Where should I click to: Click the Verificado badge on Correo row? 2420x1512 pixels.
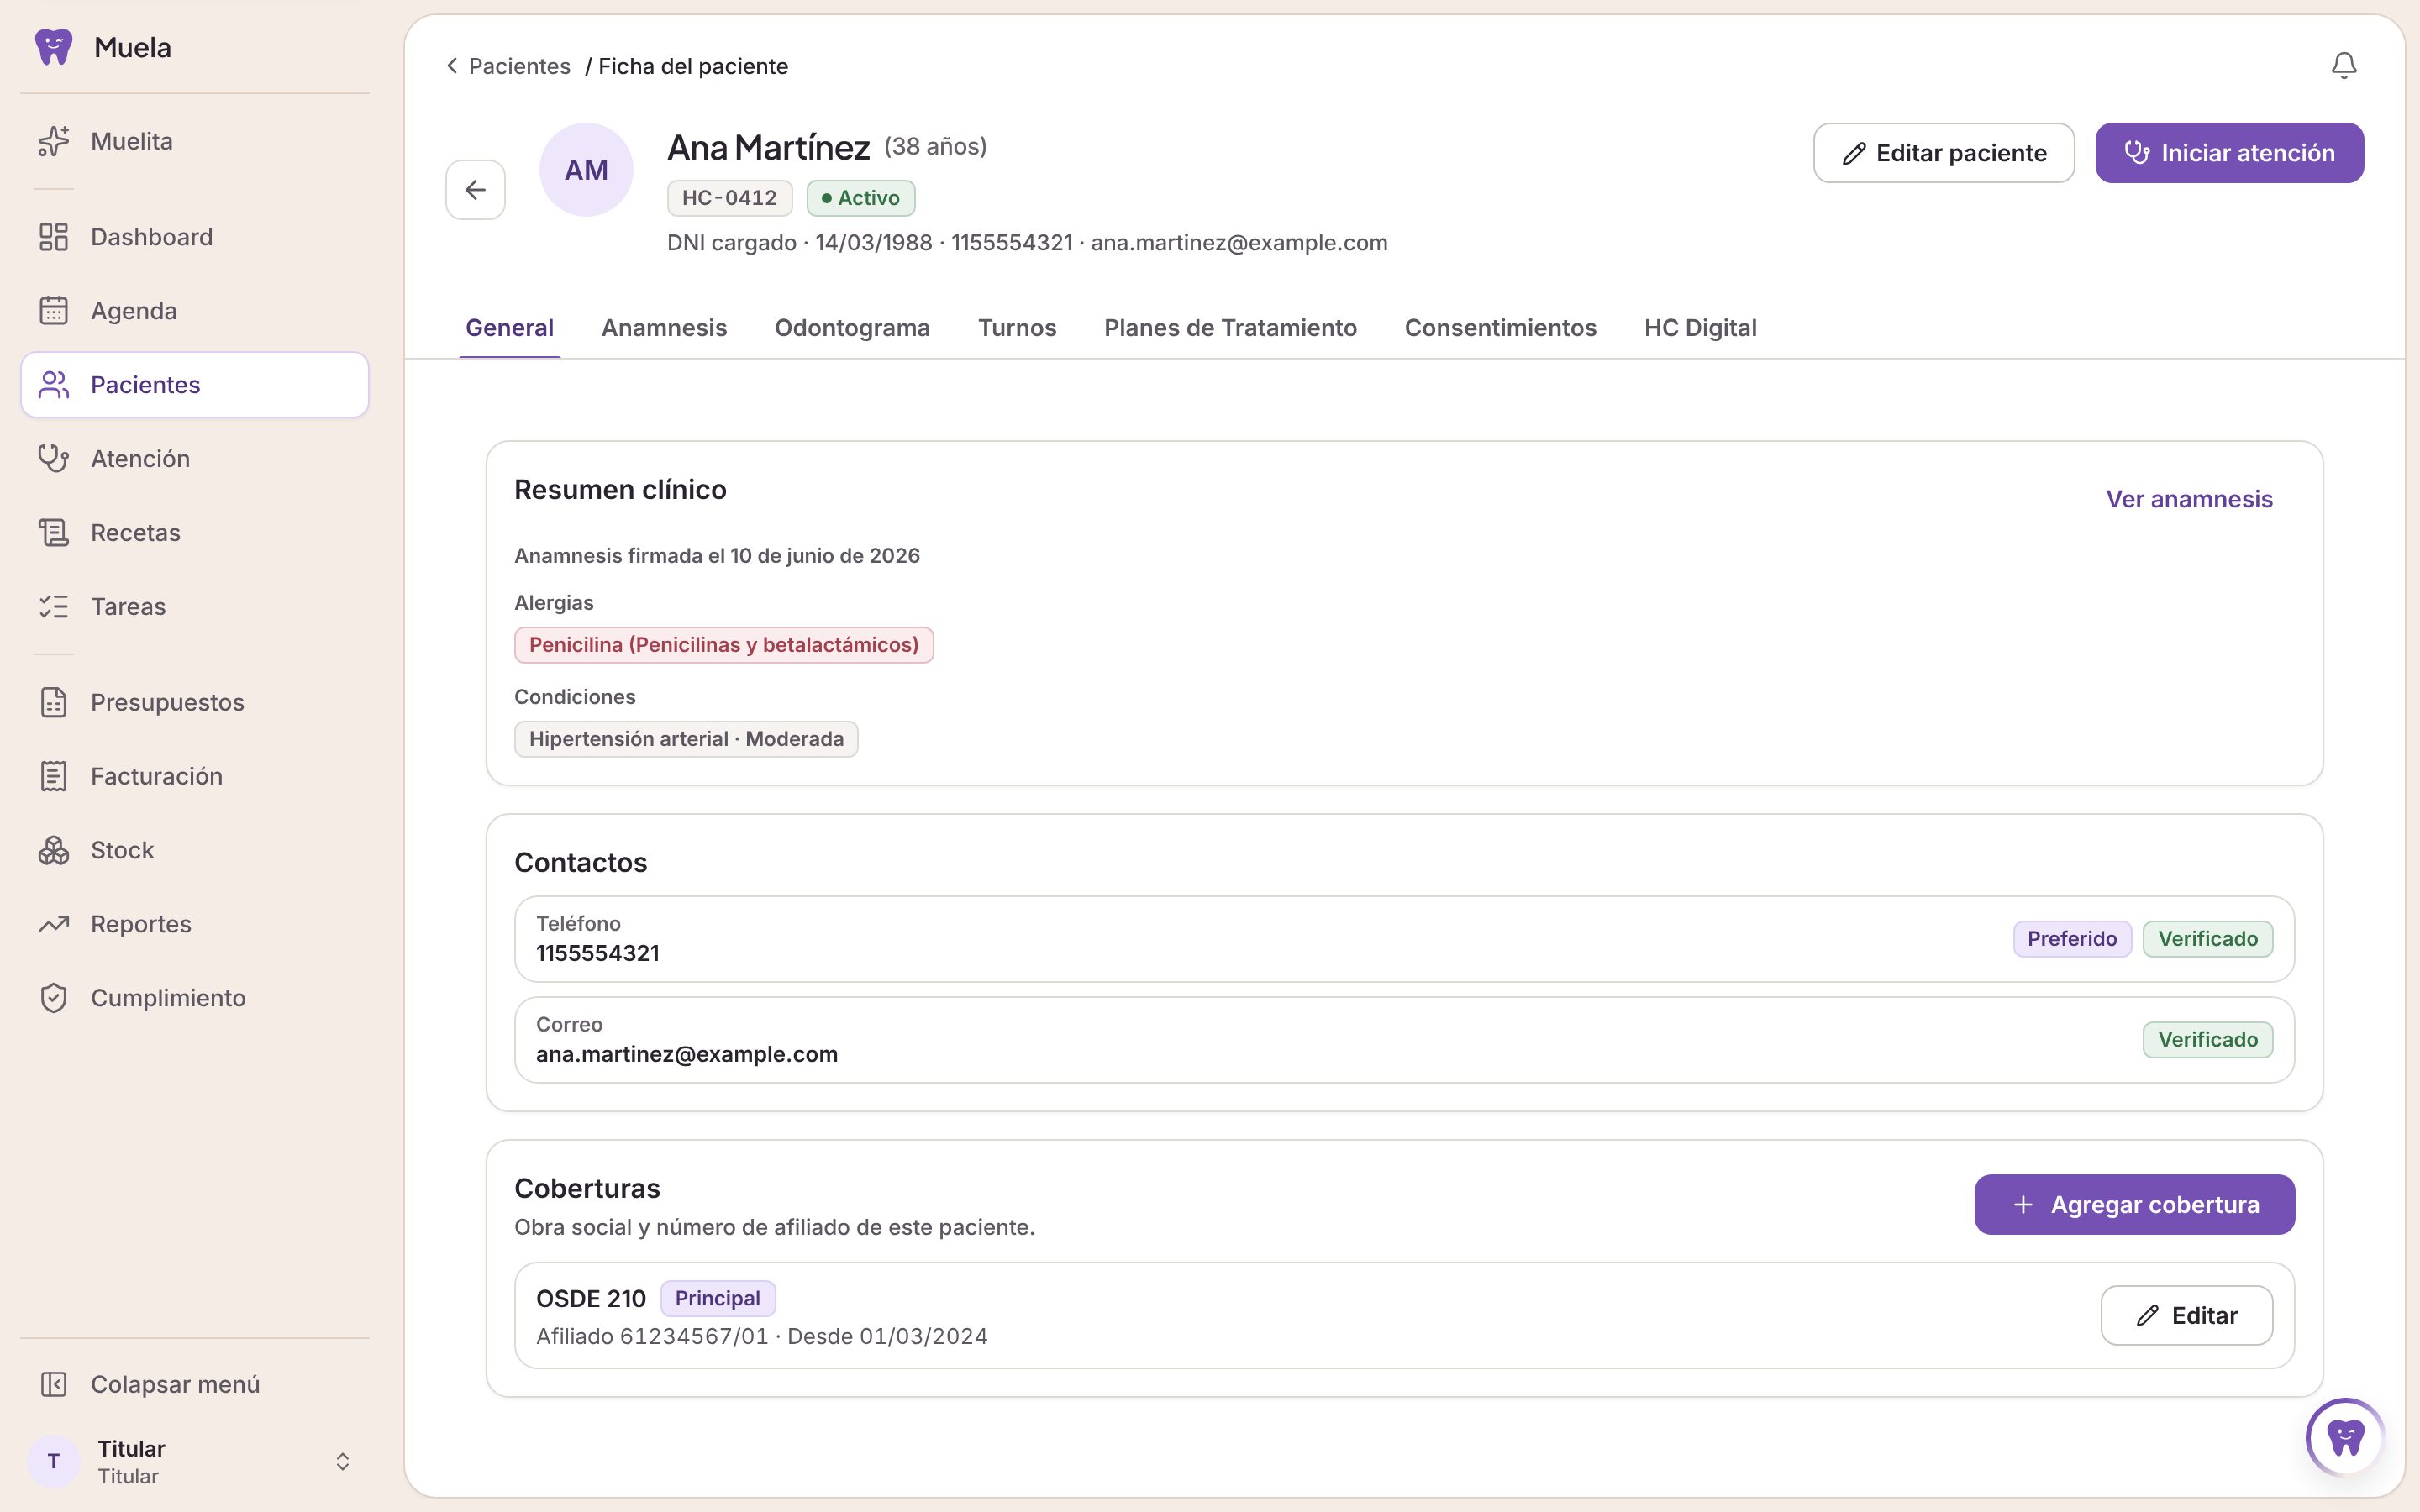click(x=2207, y=1040)
